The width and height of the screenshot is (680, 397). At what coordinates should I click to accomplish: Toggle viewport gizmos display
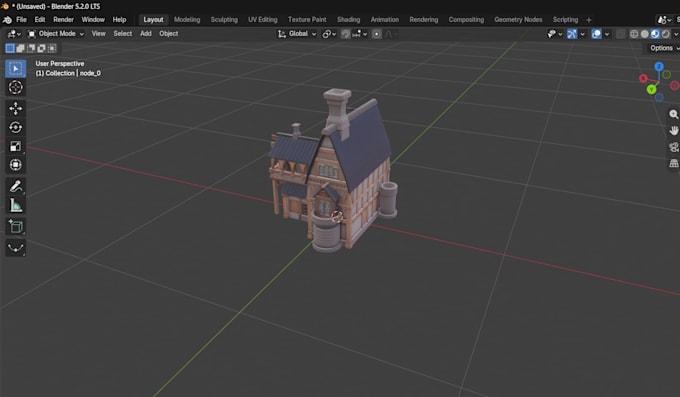point(572,34)
